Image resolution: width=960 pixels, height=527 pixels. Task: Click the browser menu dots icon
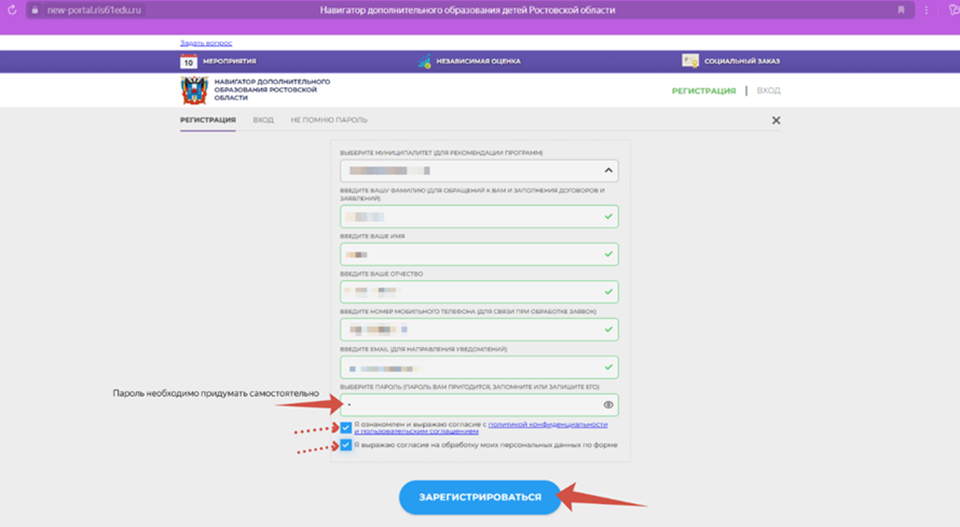coord(927,9)
